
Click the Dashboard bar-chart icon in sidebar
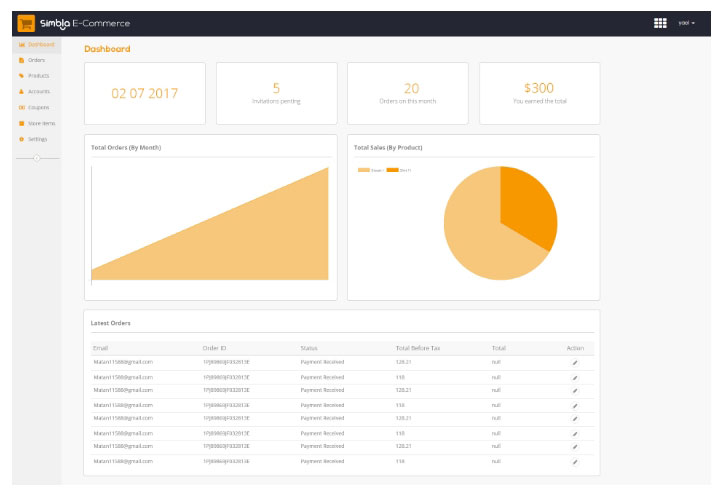(x=22, y=45)
